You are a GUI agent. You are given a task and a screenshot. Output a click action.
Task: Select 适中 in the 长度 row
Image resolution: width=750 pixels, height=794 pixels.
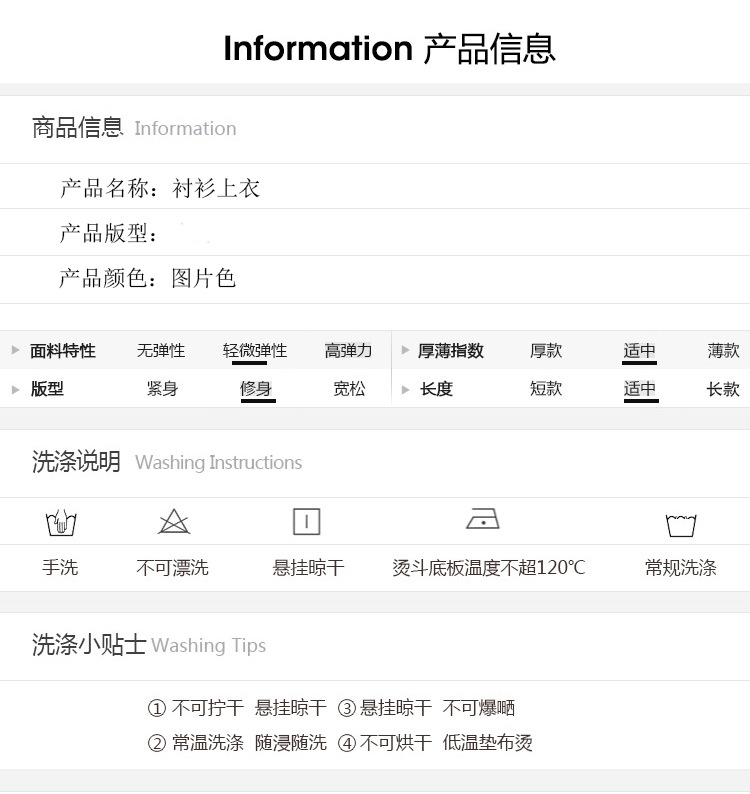[641, 390]
